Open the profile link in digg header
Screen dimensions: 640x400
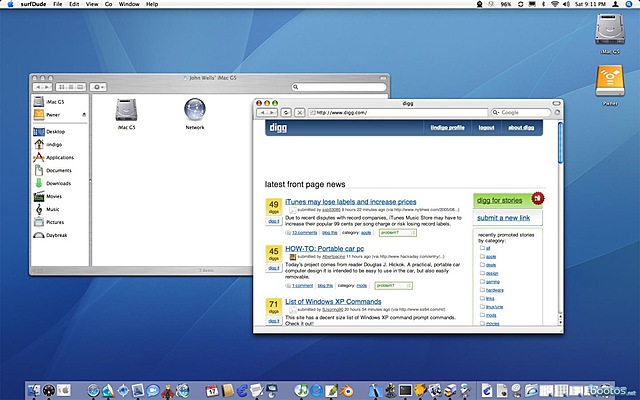[447, 128]
